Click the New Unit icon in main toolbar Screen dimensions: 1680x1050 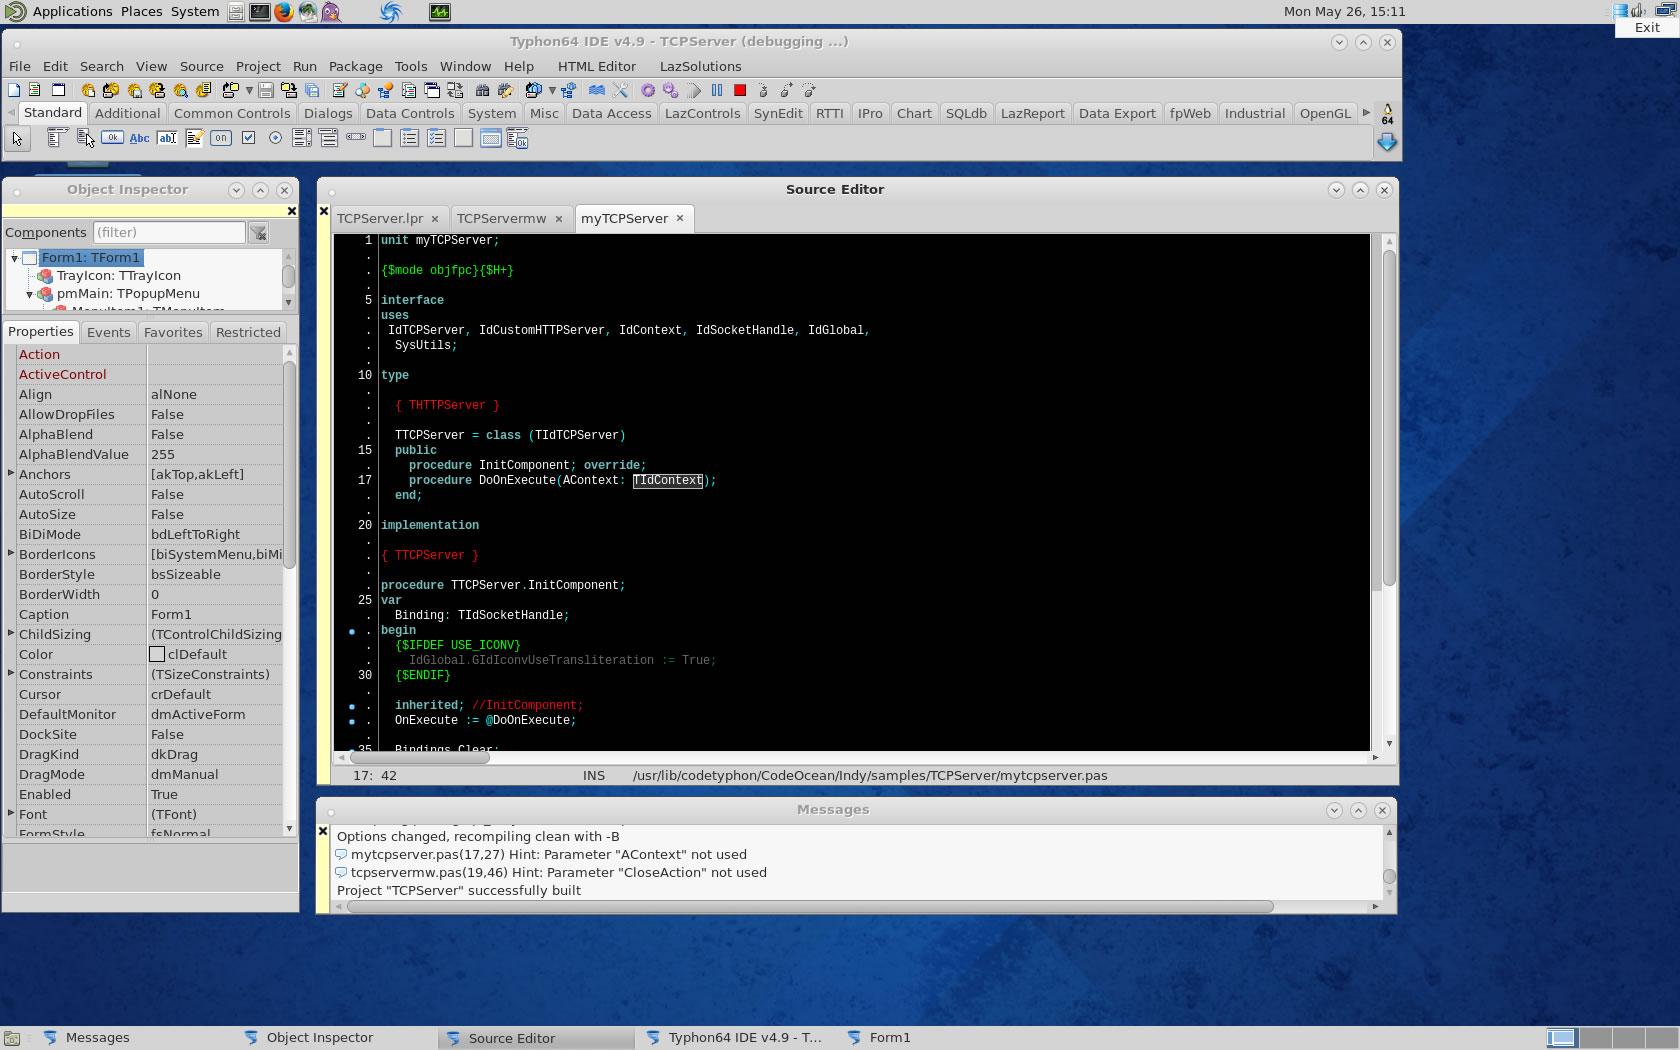click(x=35, y=90)
